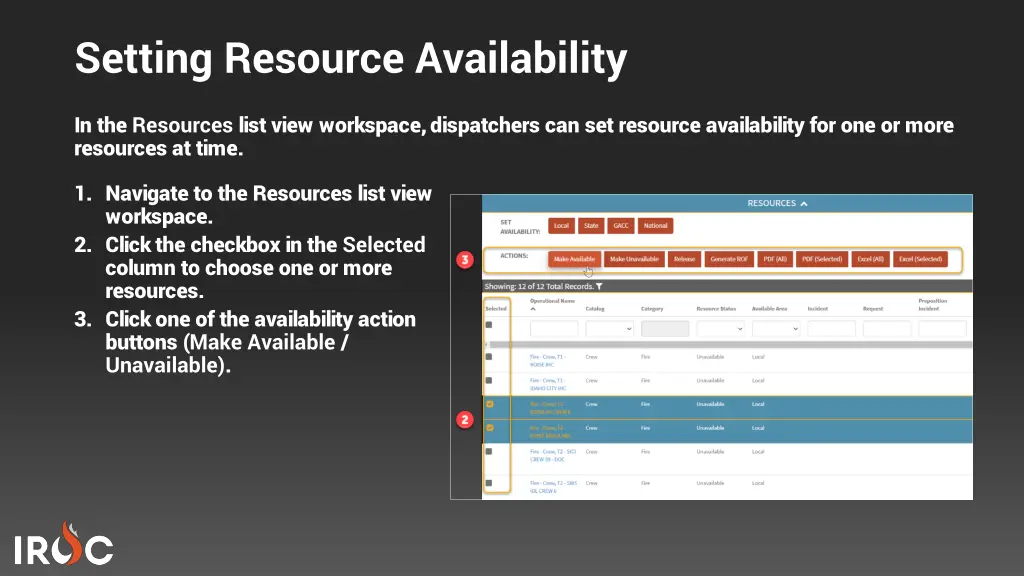1024x576 pixels.
Task: Click the filter funnel icon beside Total Records
Action: (599, 287)
